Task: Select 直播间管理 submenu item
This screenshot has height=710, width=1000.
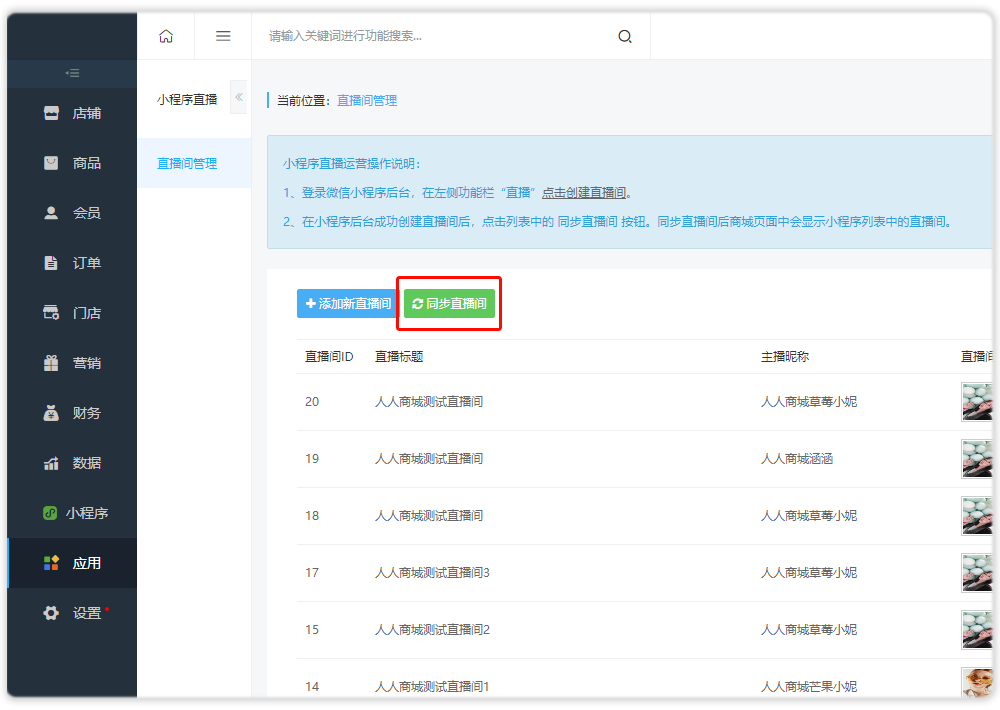Action: [x=187, y=163]
